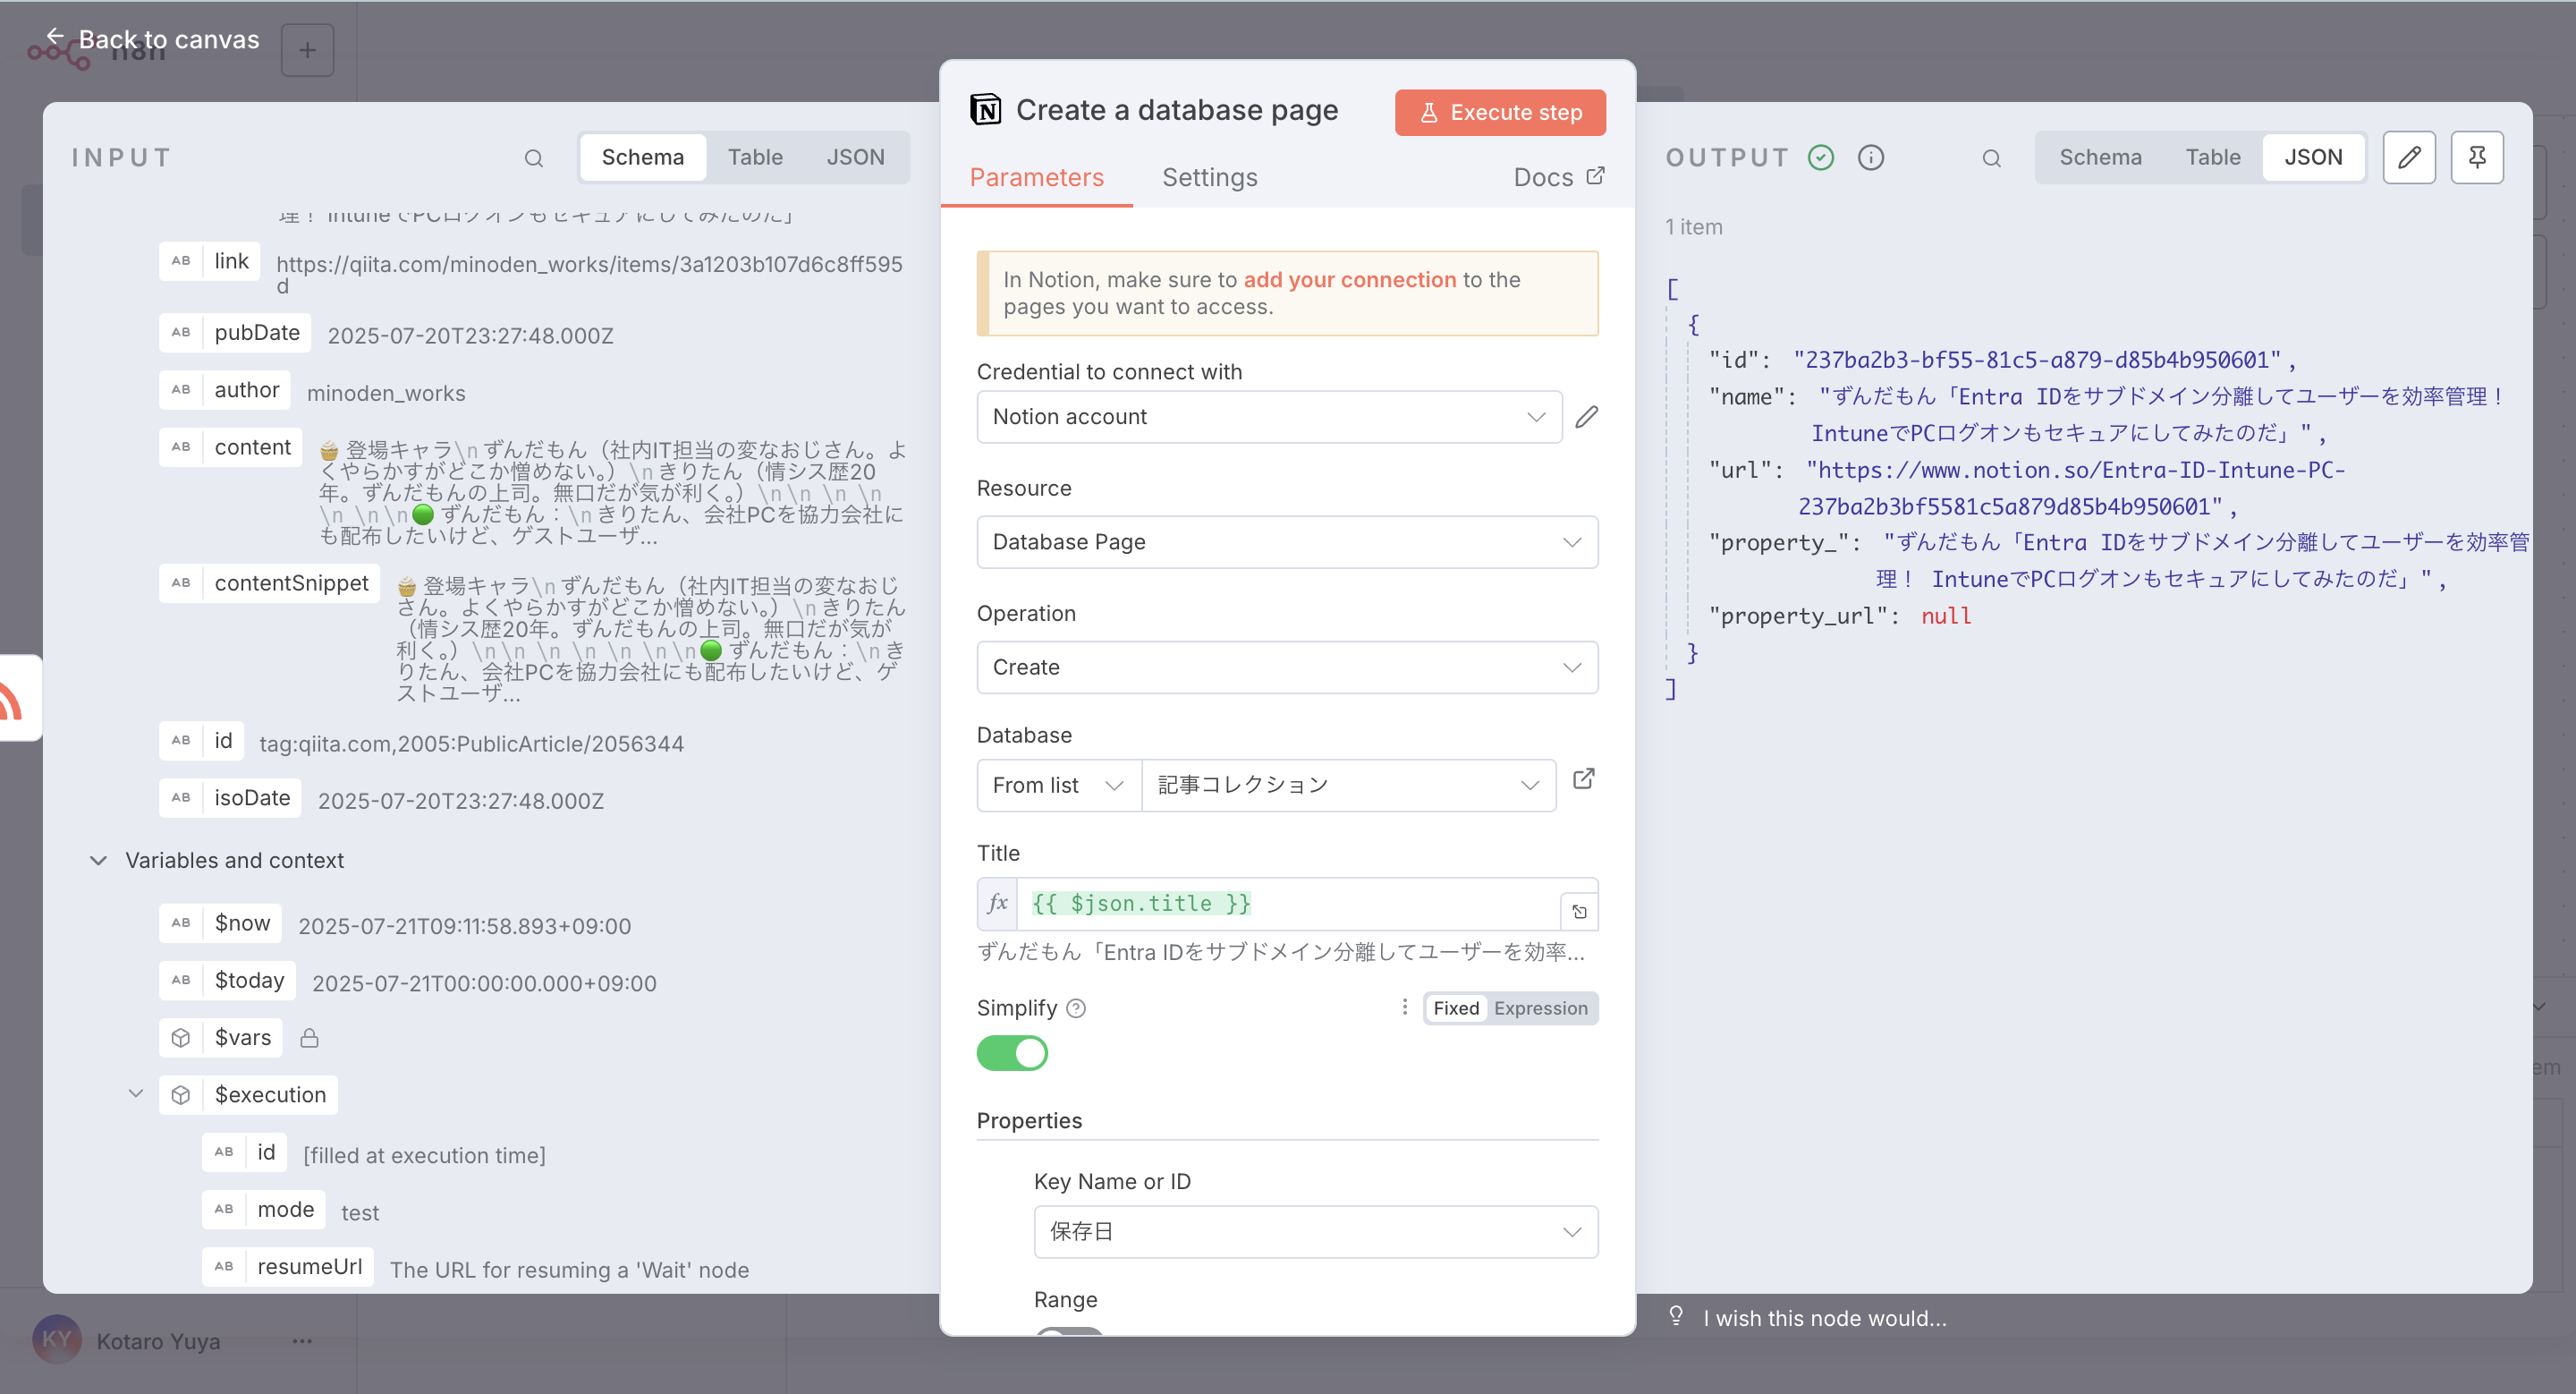Click minoden_works author value
2576x1394 pixels.
click(x=386, y=393)
